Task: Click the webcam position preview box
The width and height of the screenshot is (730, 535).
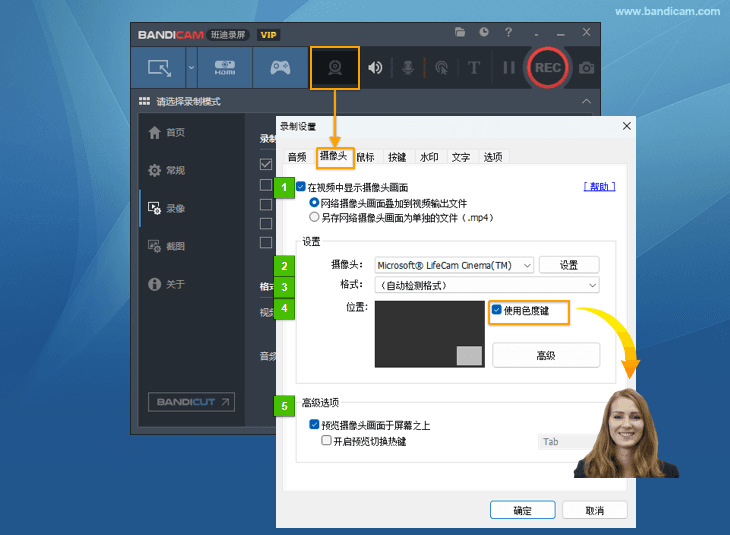Action: point(430,334)
